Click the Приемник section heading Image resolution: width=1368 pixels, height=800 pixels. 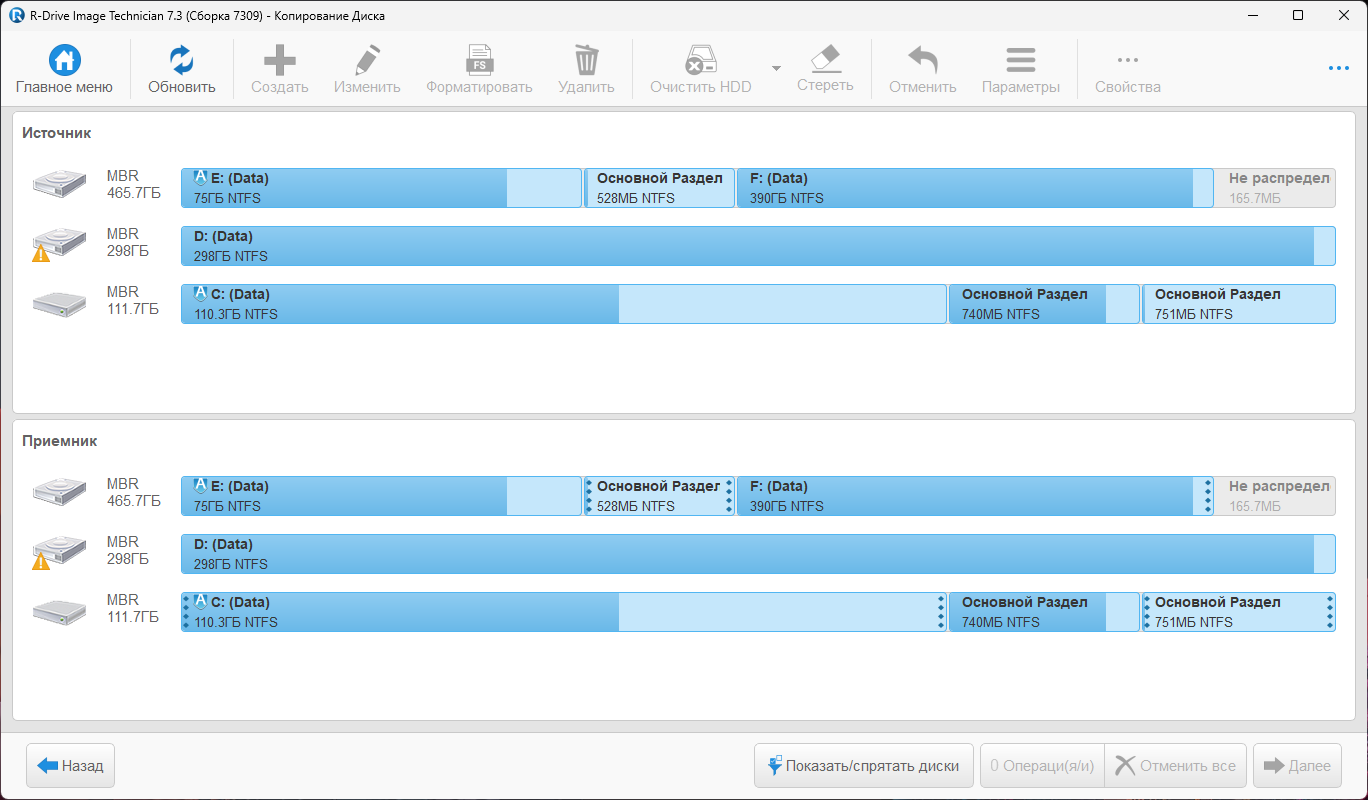tap(60, 441)
